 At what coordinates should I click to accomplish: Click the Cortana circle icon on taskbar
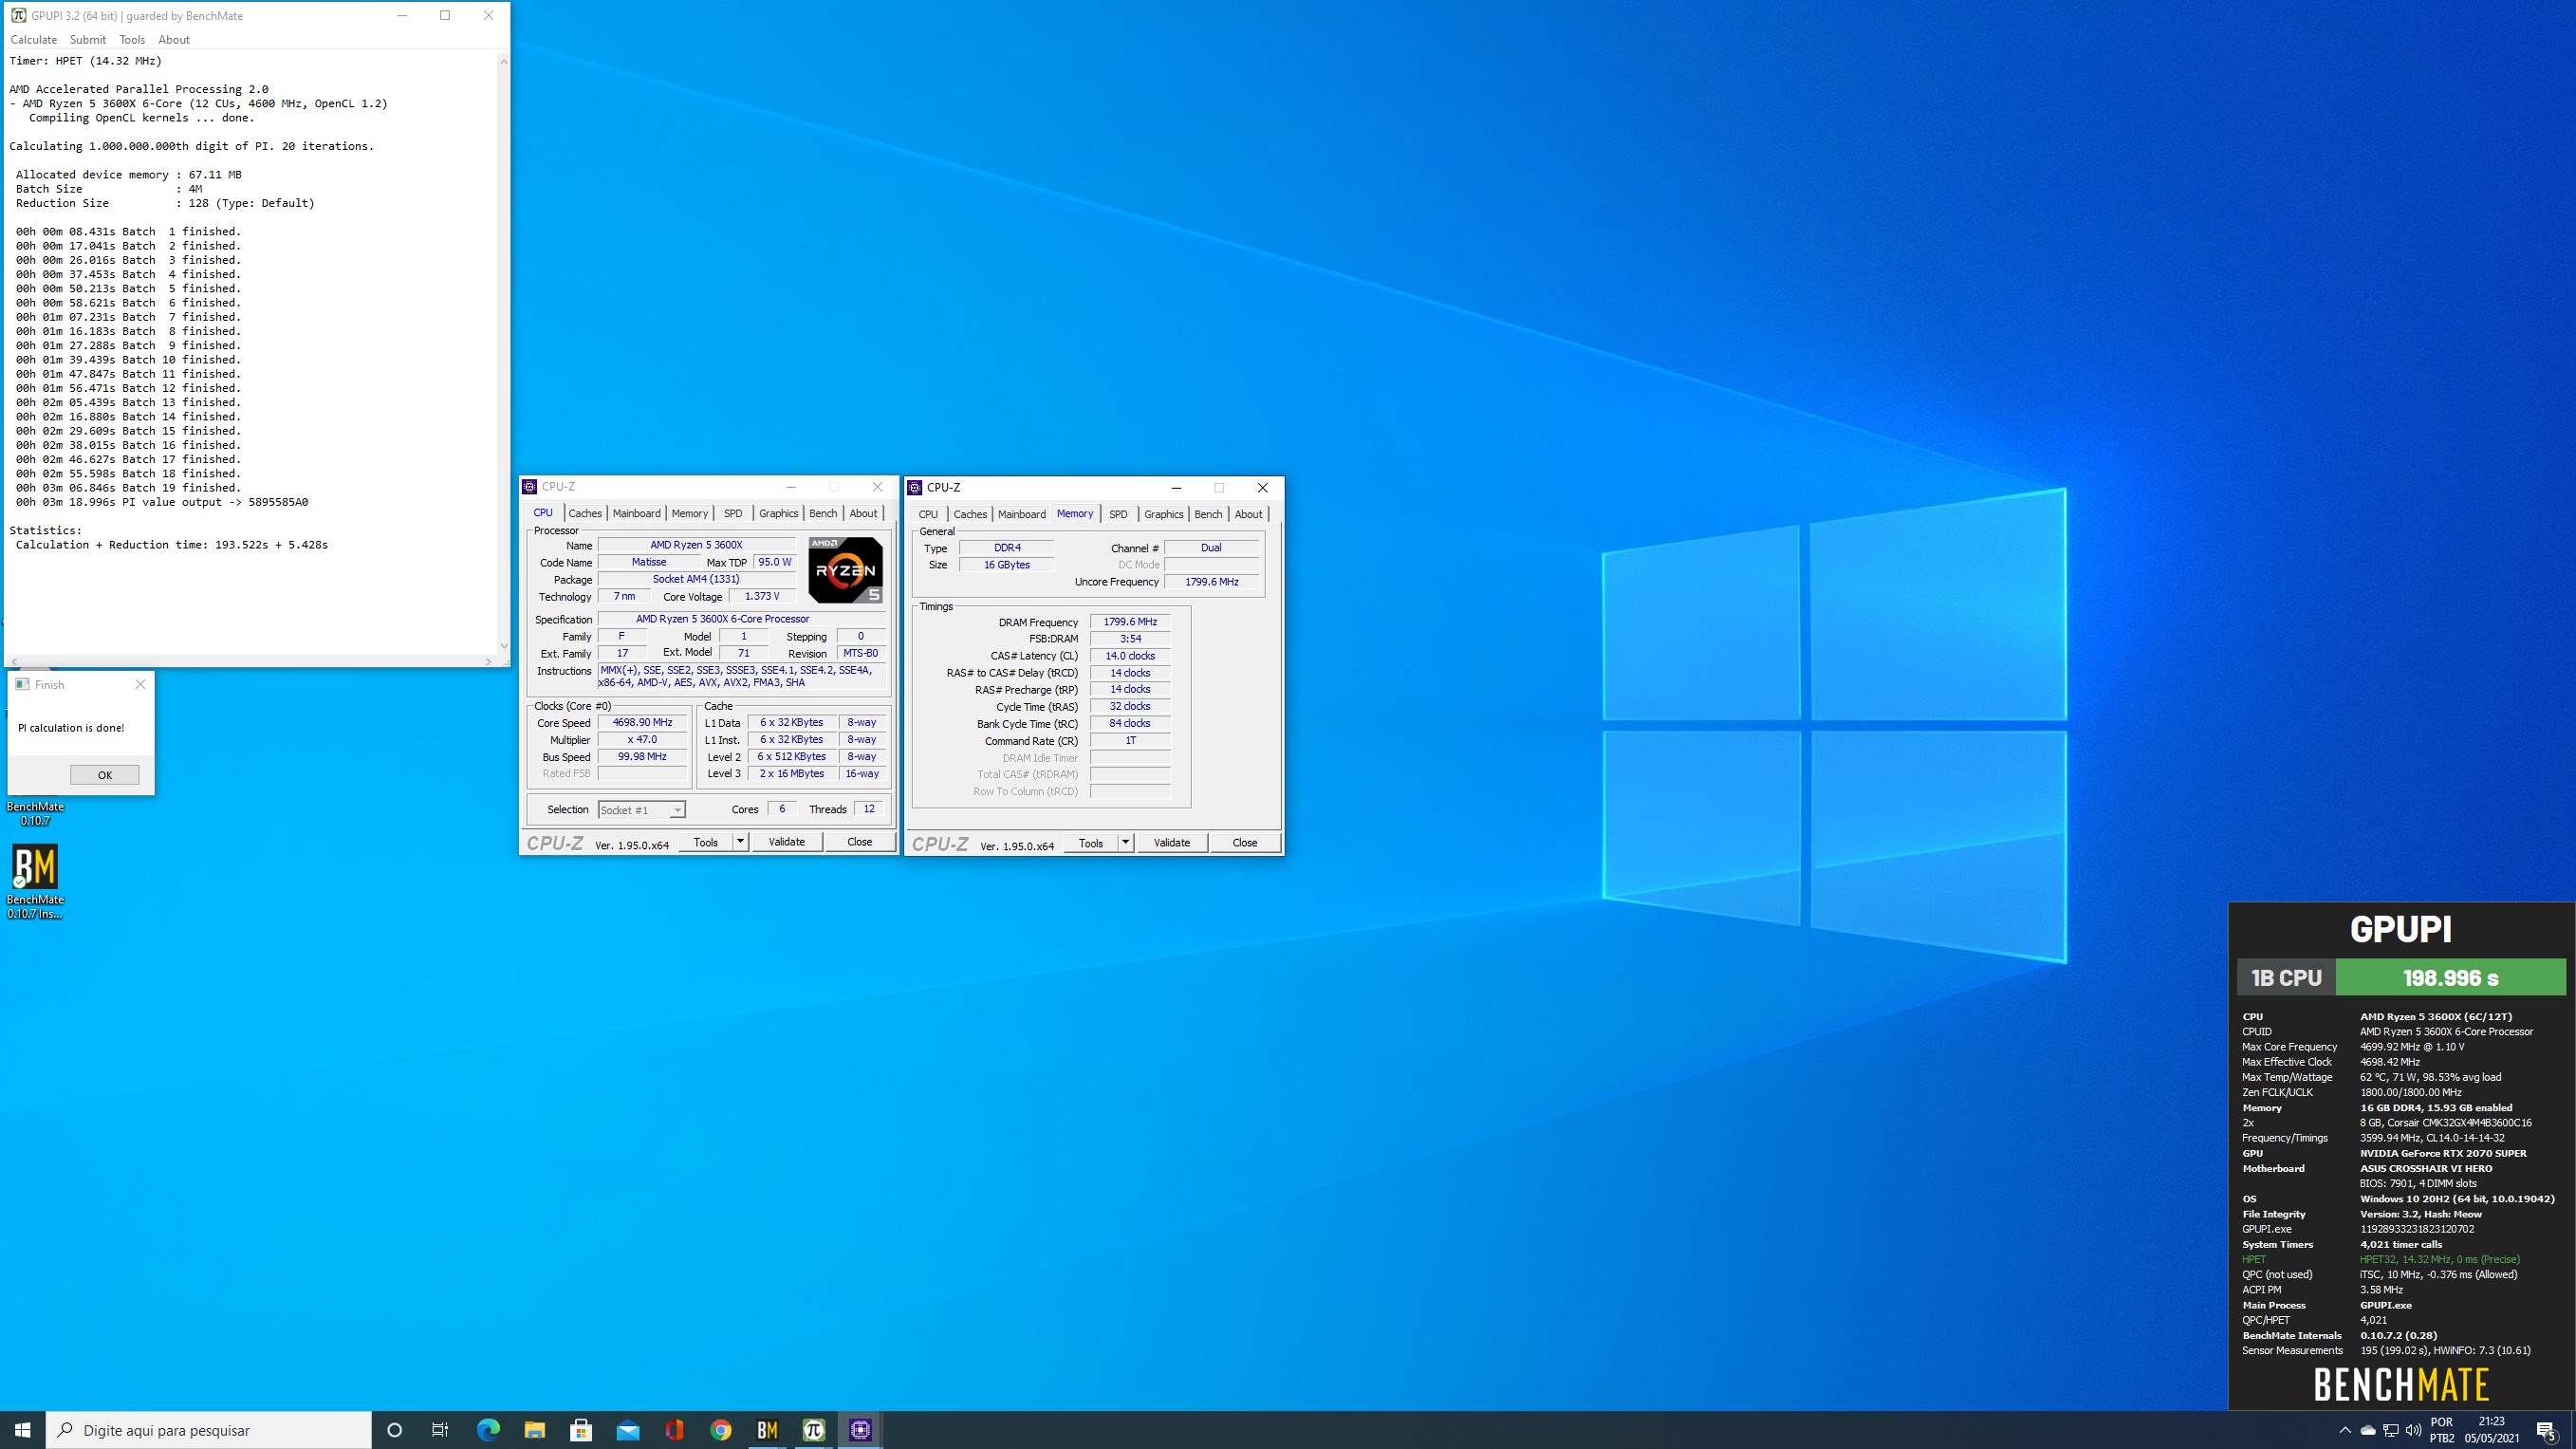(x=394, y=1430)
